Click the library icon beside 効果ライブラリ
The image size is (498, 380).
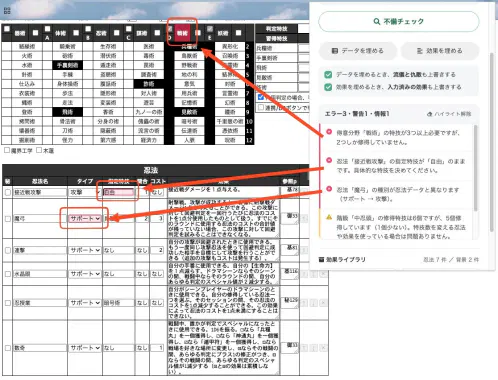point(321,259)
